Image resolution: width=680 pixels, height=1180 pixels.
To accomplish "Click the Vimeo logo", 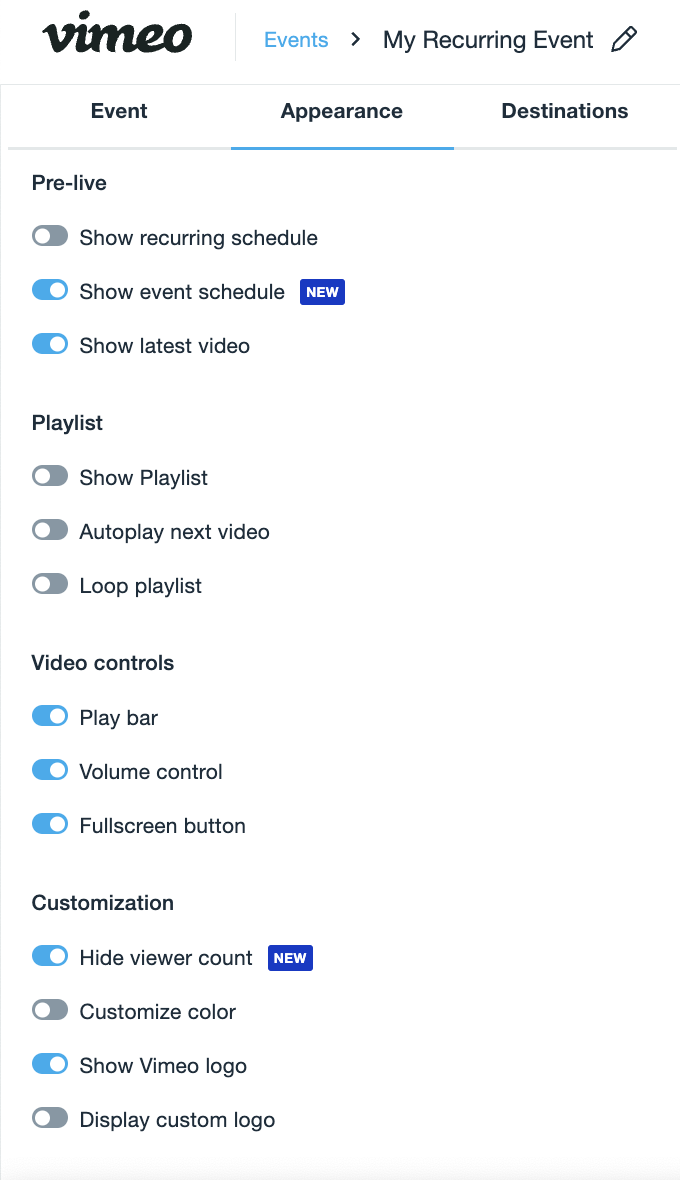I will pyautogui.click(x=117, y=34).
